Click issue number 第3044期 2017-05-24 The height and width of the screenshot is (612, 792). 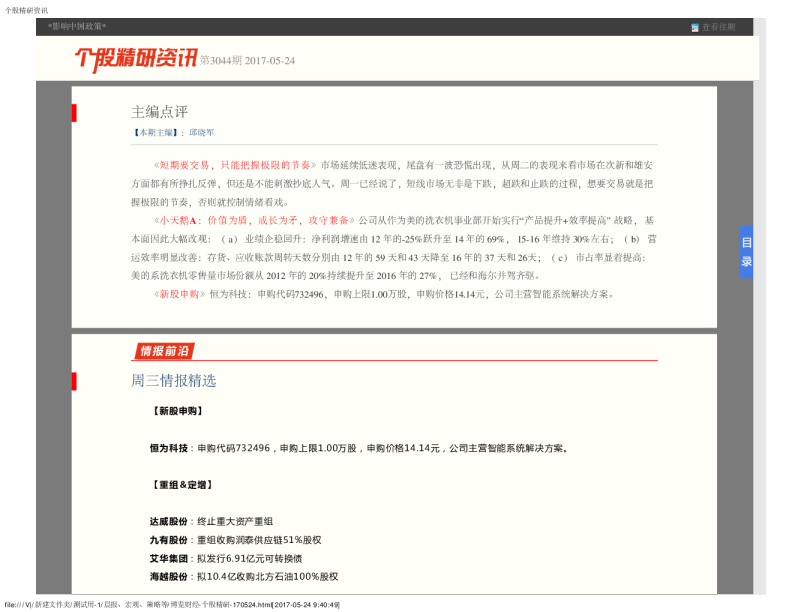pos(247,61)
